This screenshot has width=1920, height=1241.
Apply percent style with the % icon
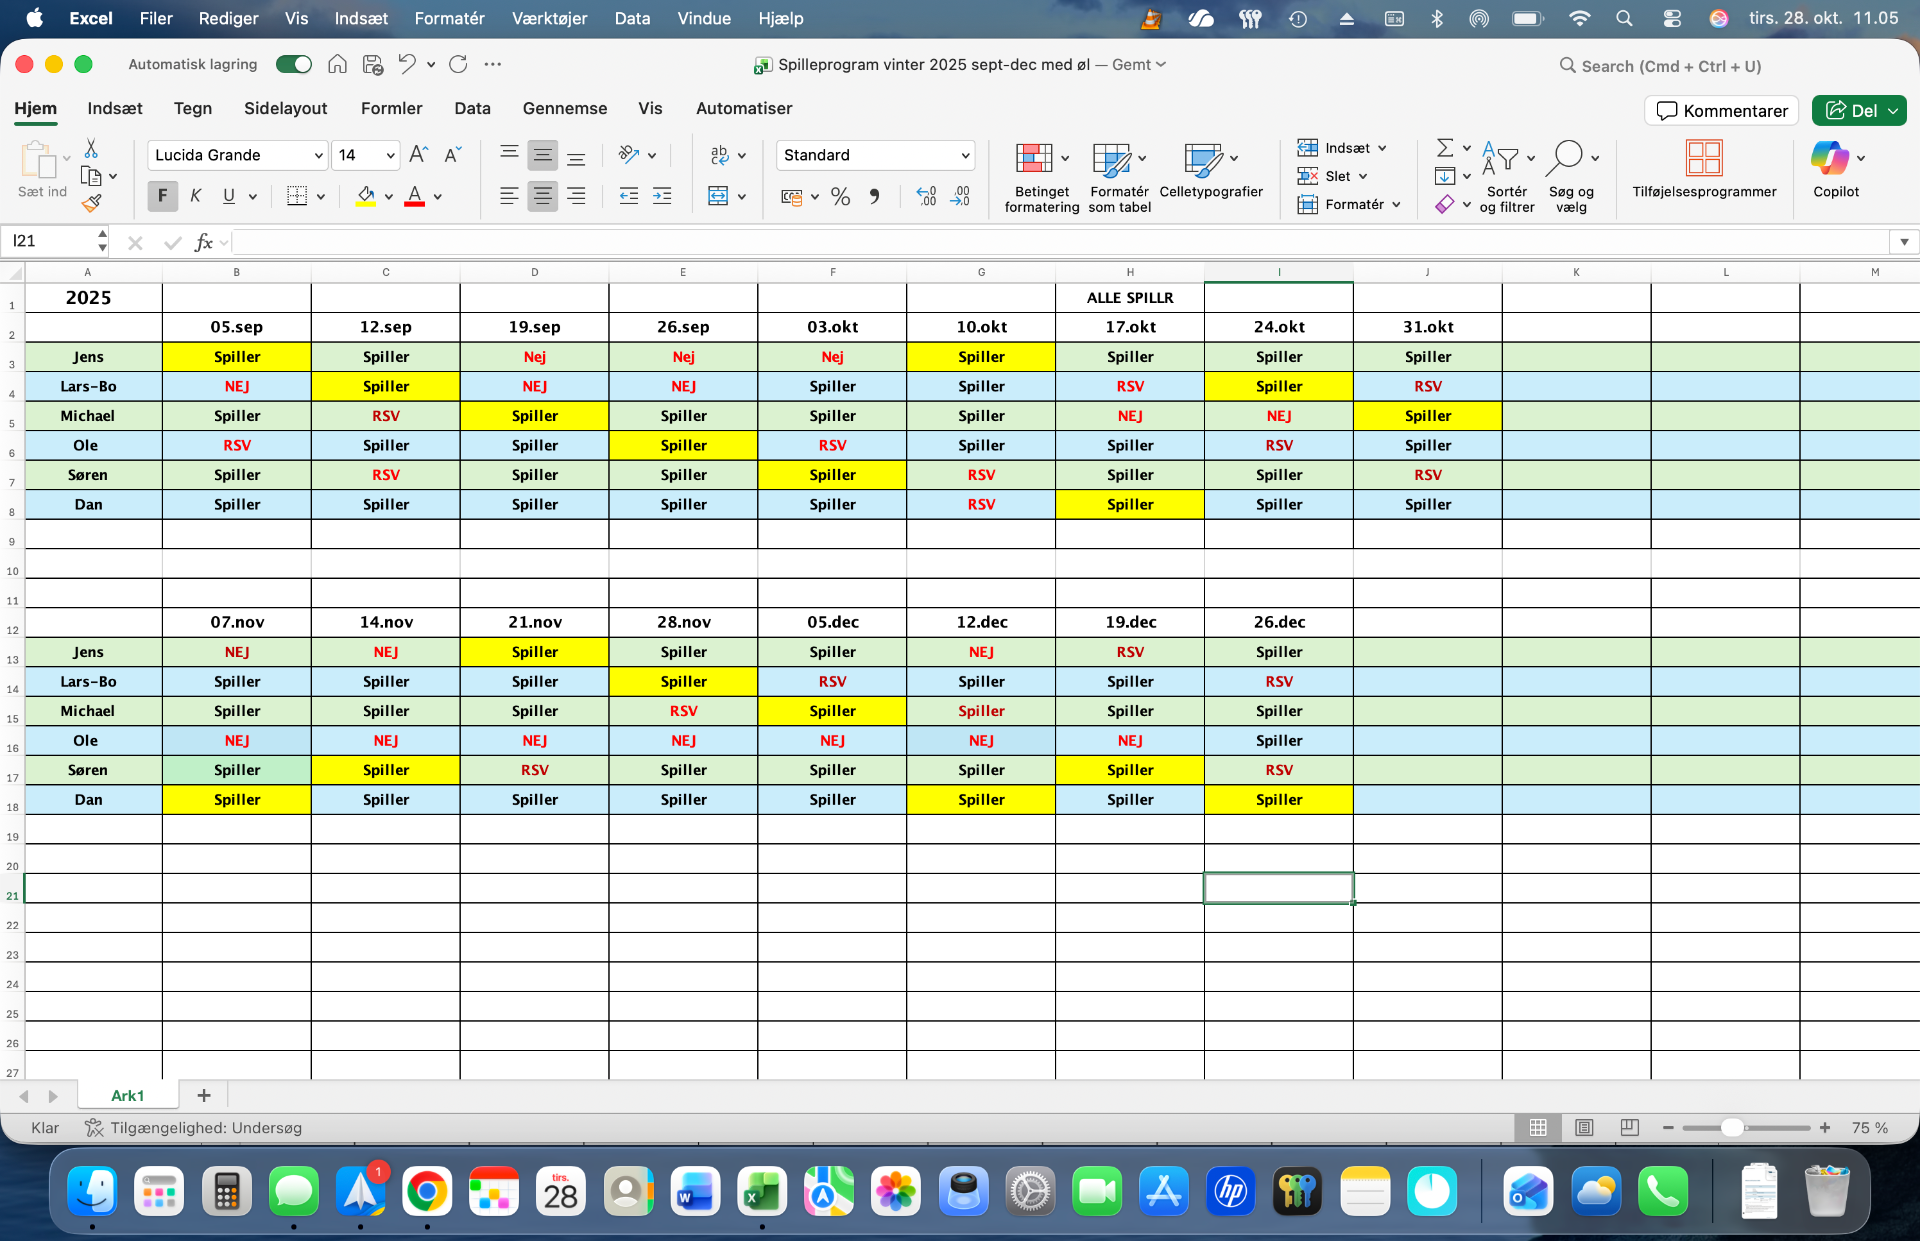840,197
